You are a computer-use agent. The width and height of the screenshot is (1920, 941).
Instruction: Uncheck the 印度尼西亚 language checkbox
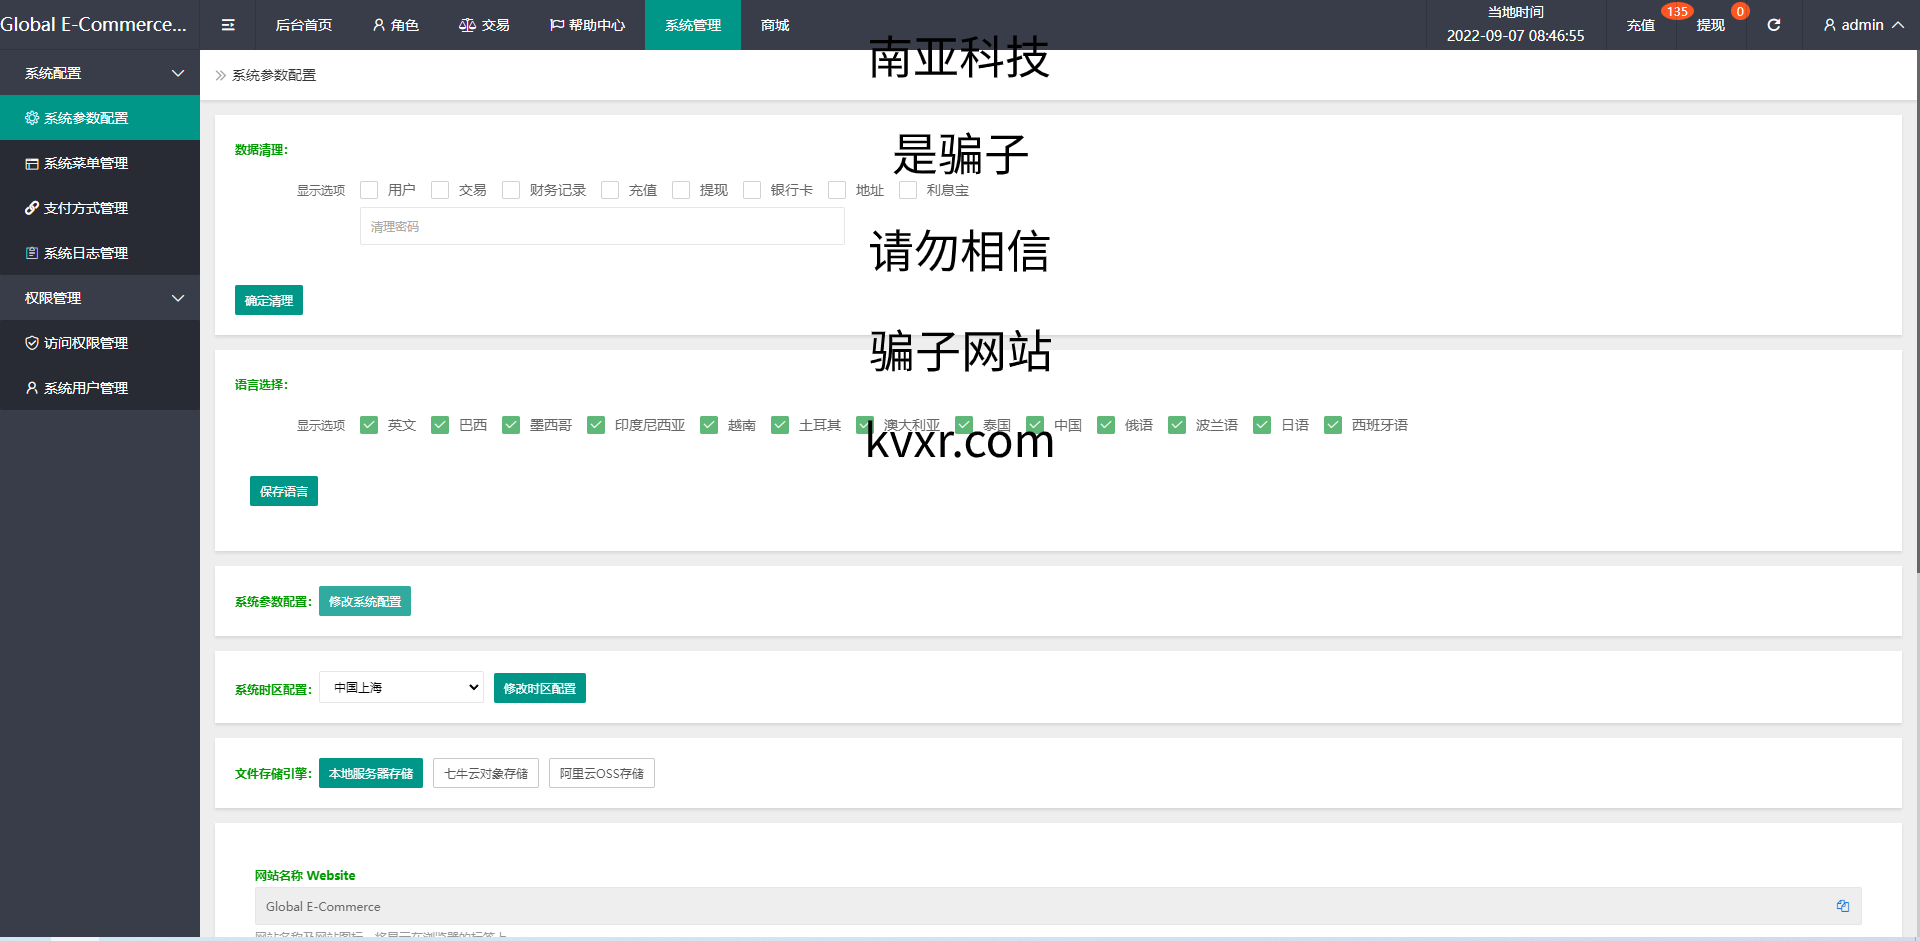point(596,425)
